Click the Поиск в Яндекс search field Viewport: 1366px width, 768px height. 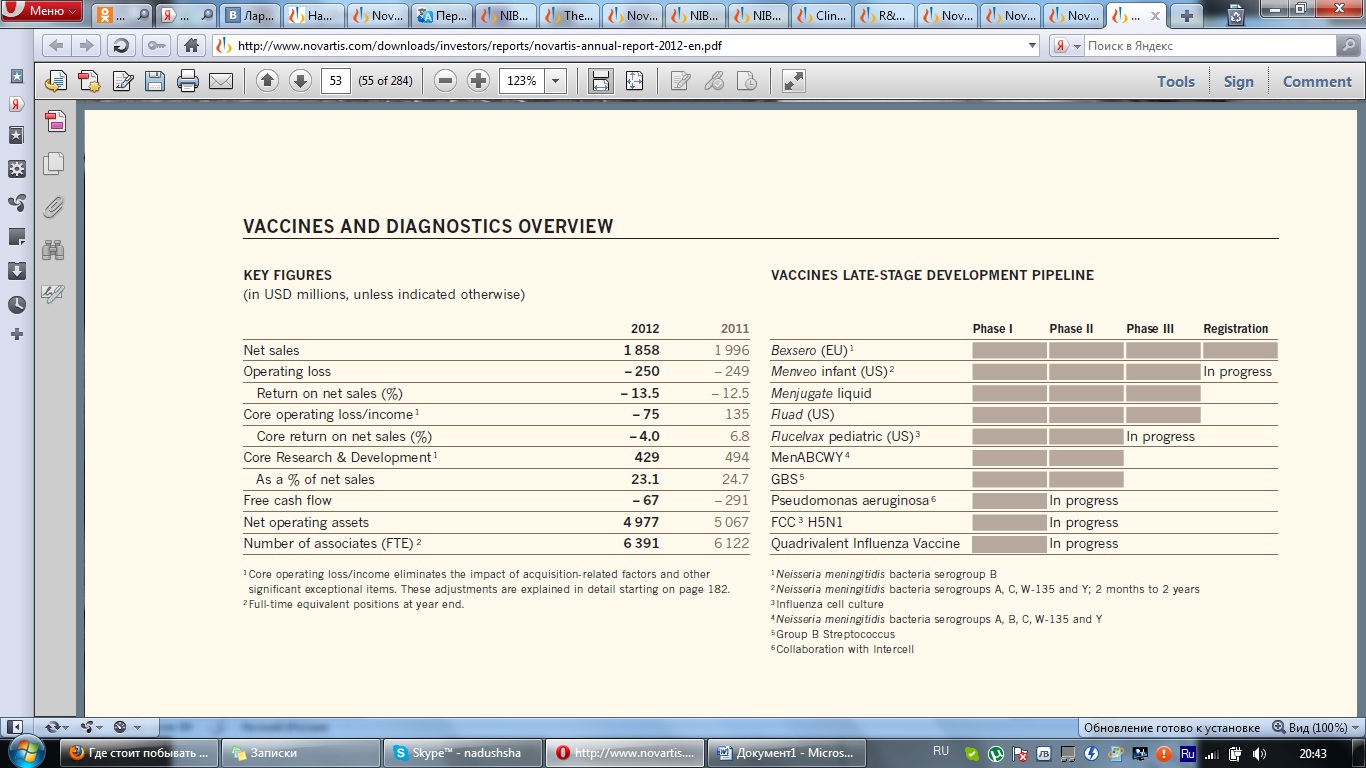tap(1210, 46)
